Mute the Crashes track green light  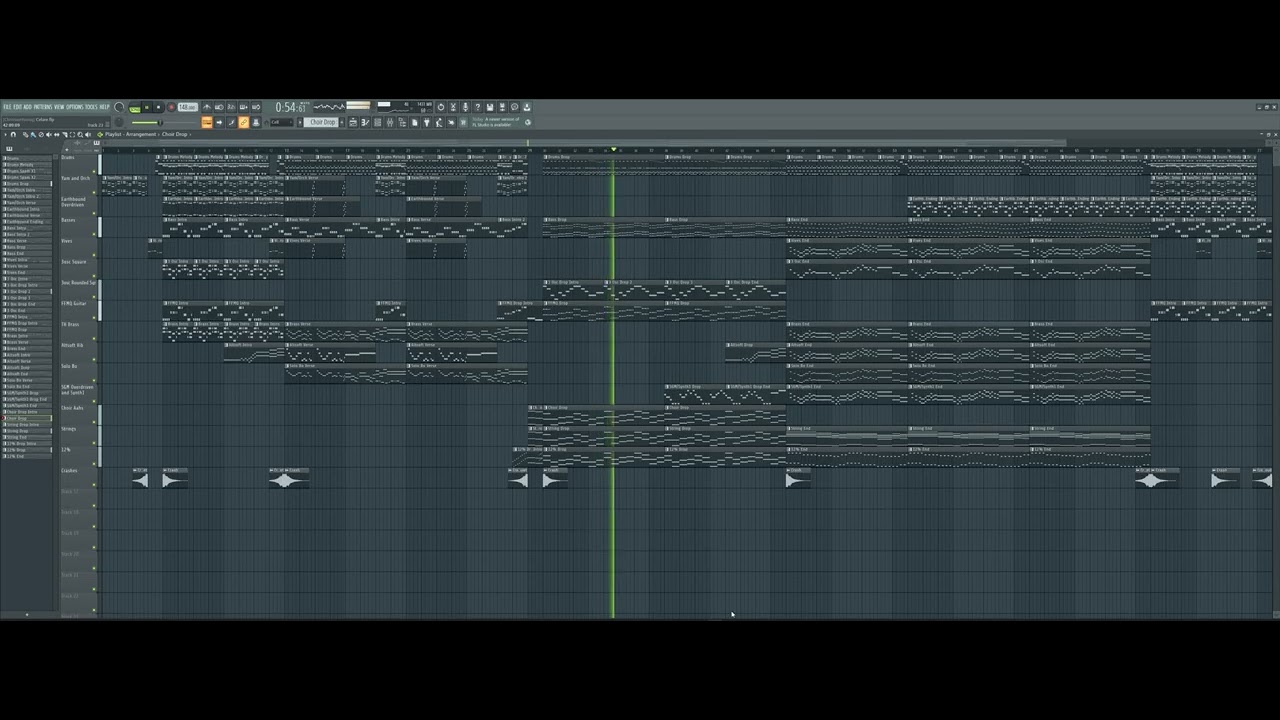(94, 484)
